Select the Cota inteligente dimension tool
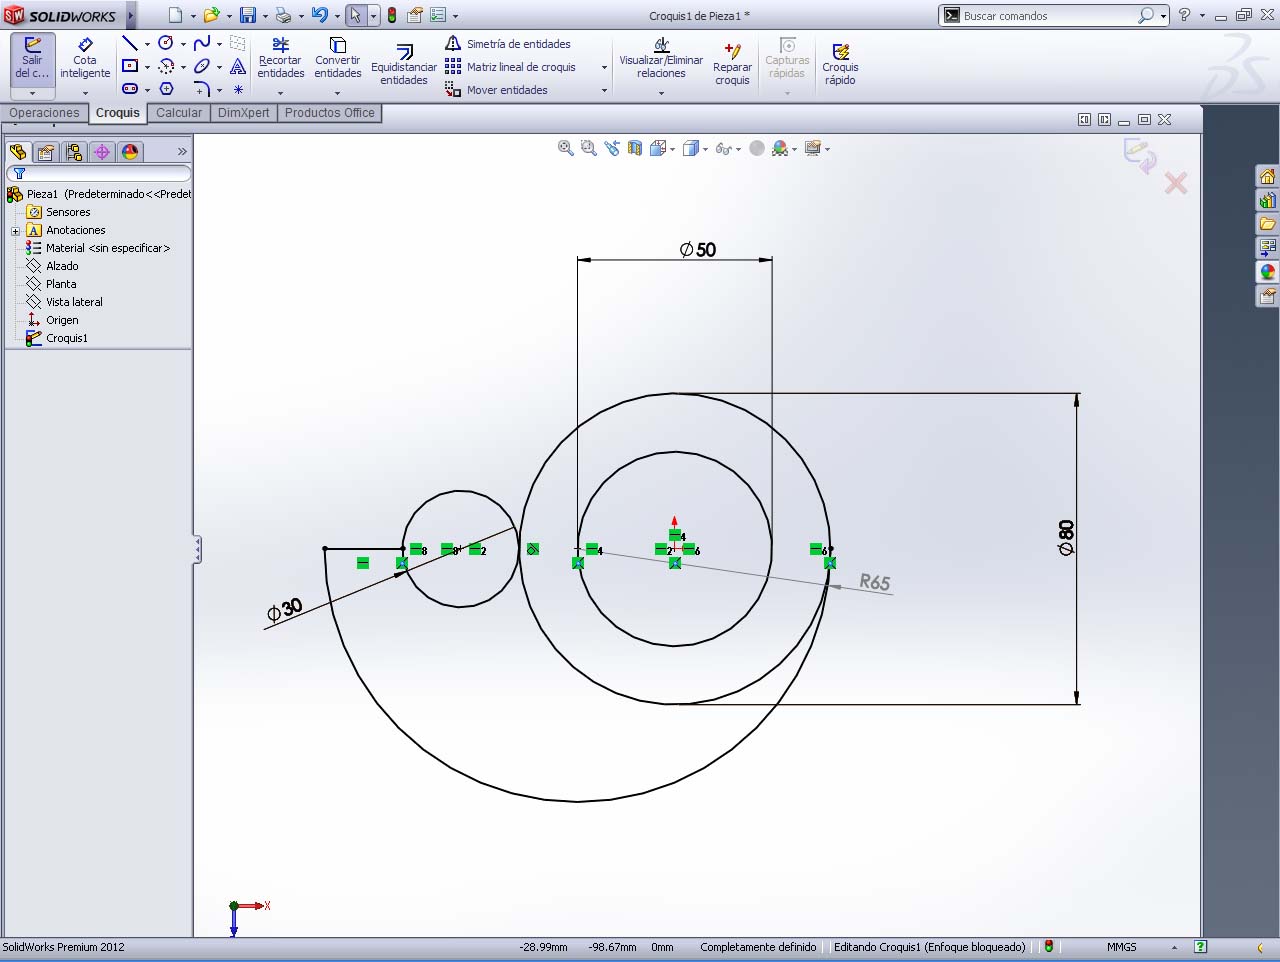The height and width of the screenshot is (962, 1280). point(85,58)
